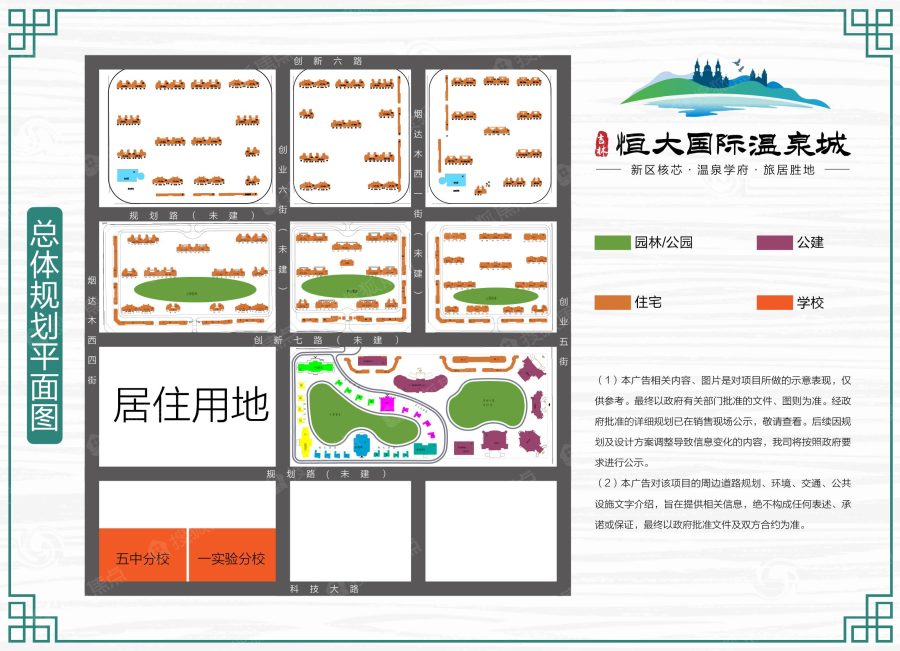Click disclaimer paragraph (1) starting 本广告相关内容
The image size is (900, 651).
(x=723, y=421)
